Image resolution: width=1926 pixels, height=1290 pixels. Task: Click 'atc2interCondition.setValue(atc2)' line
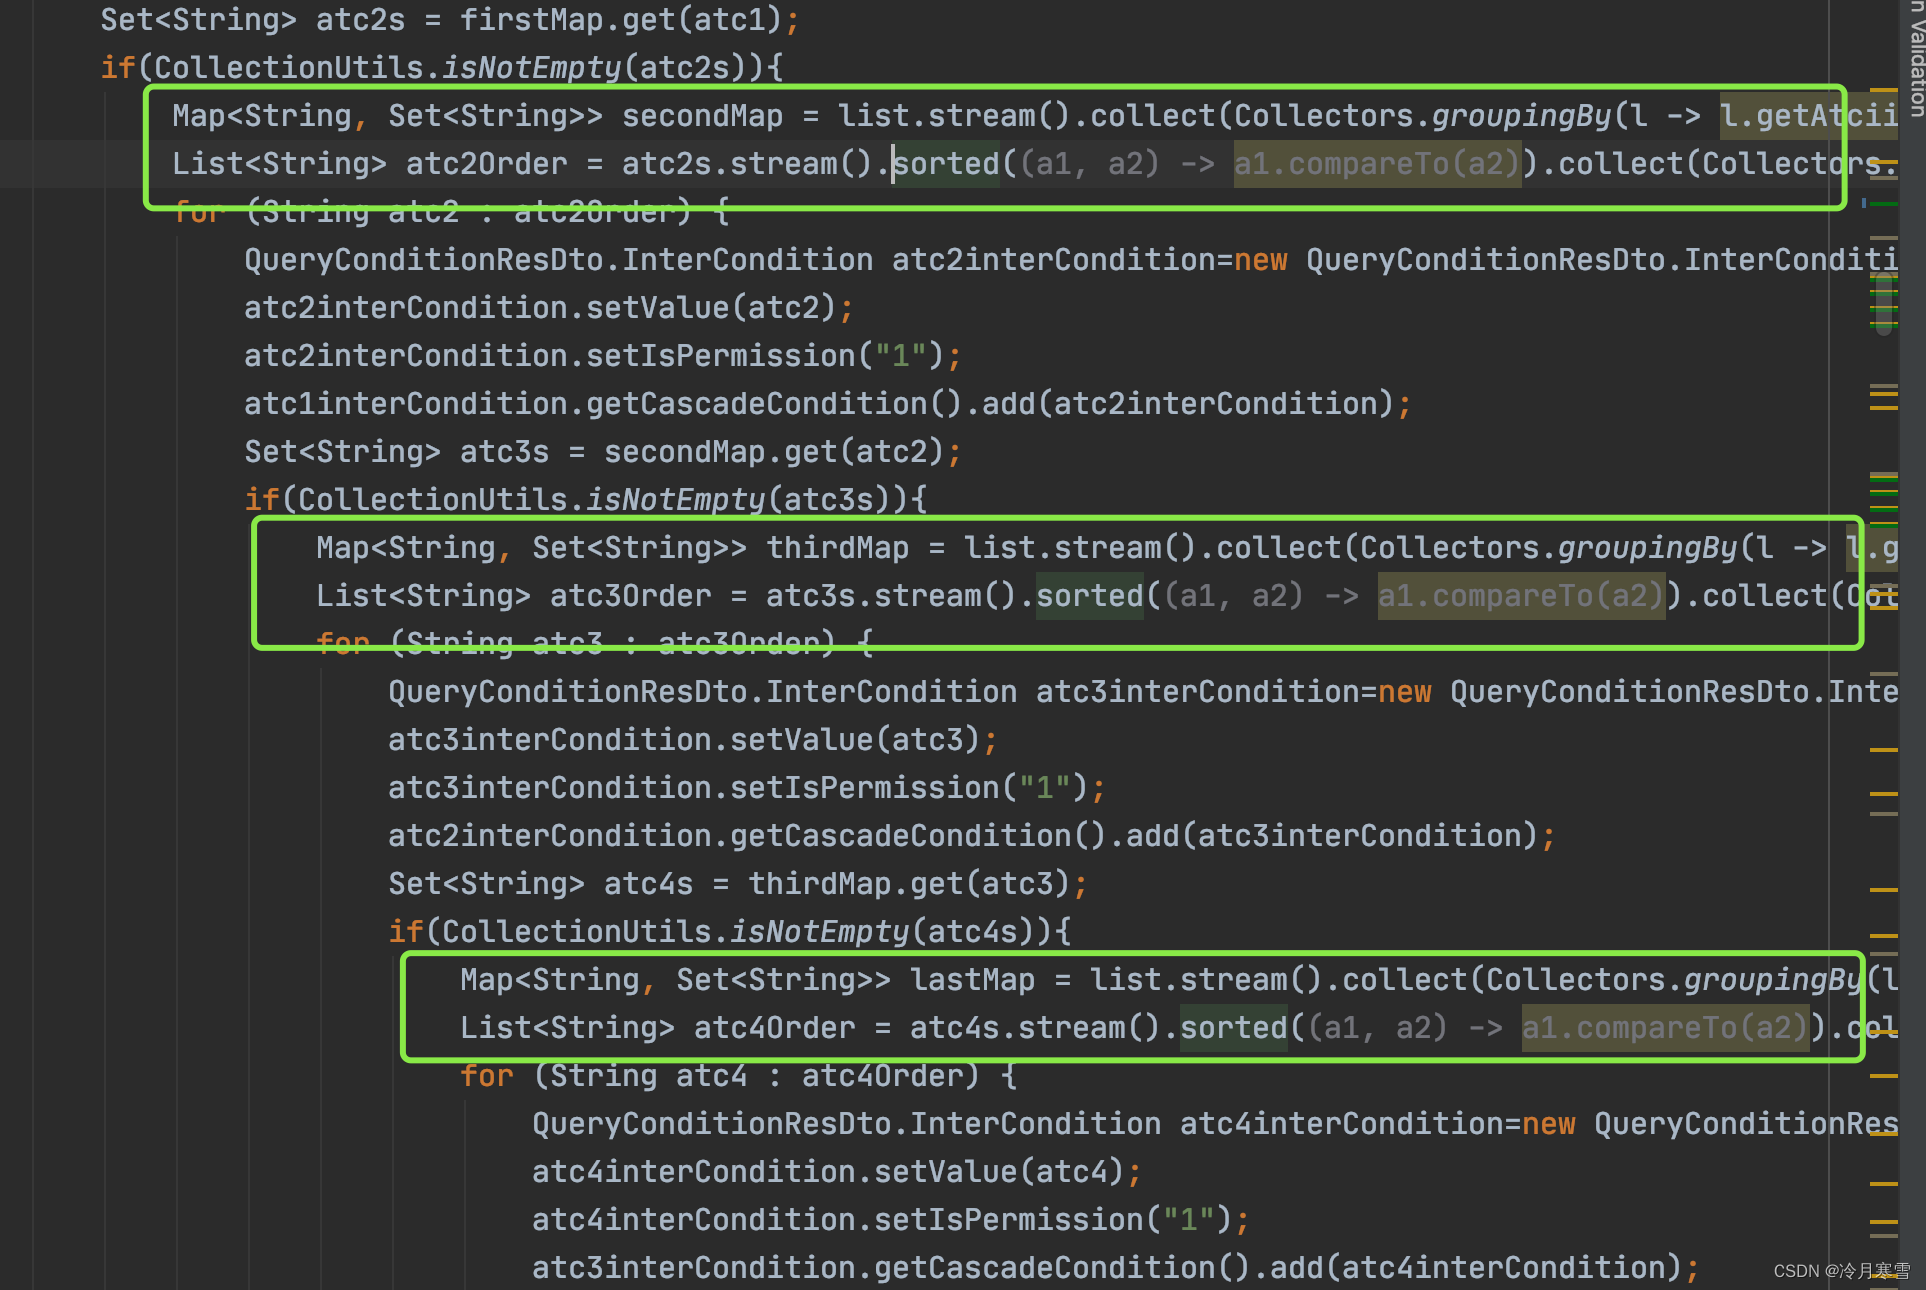[548, 308]
